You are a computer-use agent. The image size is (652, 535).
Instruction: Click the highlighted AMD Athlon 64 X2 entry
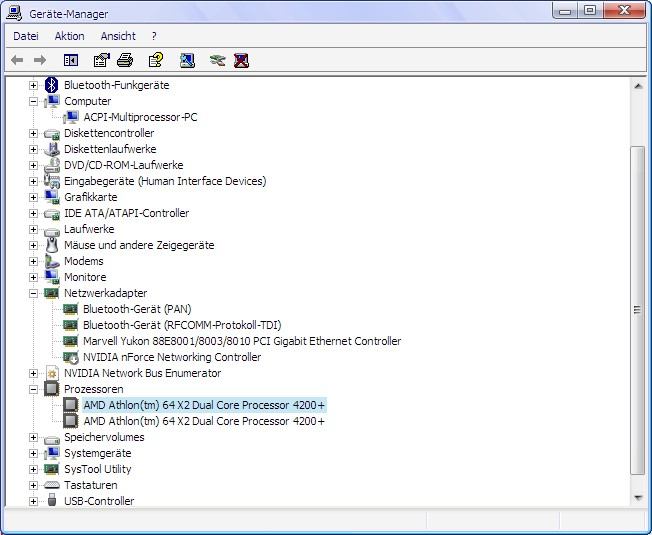pos(204,405)
